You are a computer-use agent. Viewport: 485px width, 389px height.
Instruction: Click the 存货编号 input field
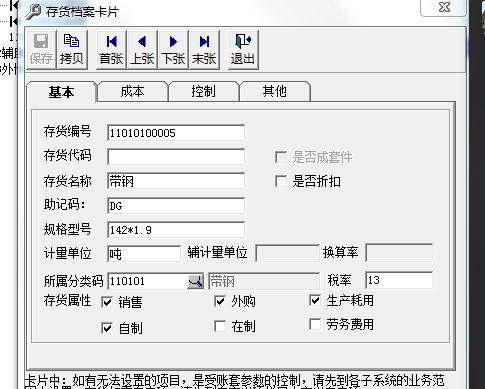click(176, 133)
